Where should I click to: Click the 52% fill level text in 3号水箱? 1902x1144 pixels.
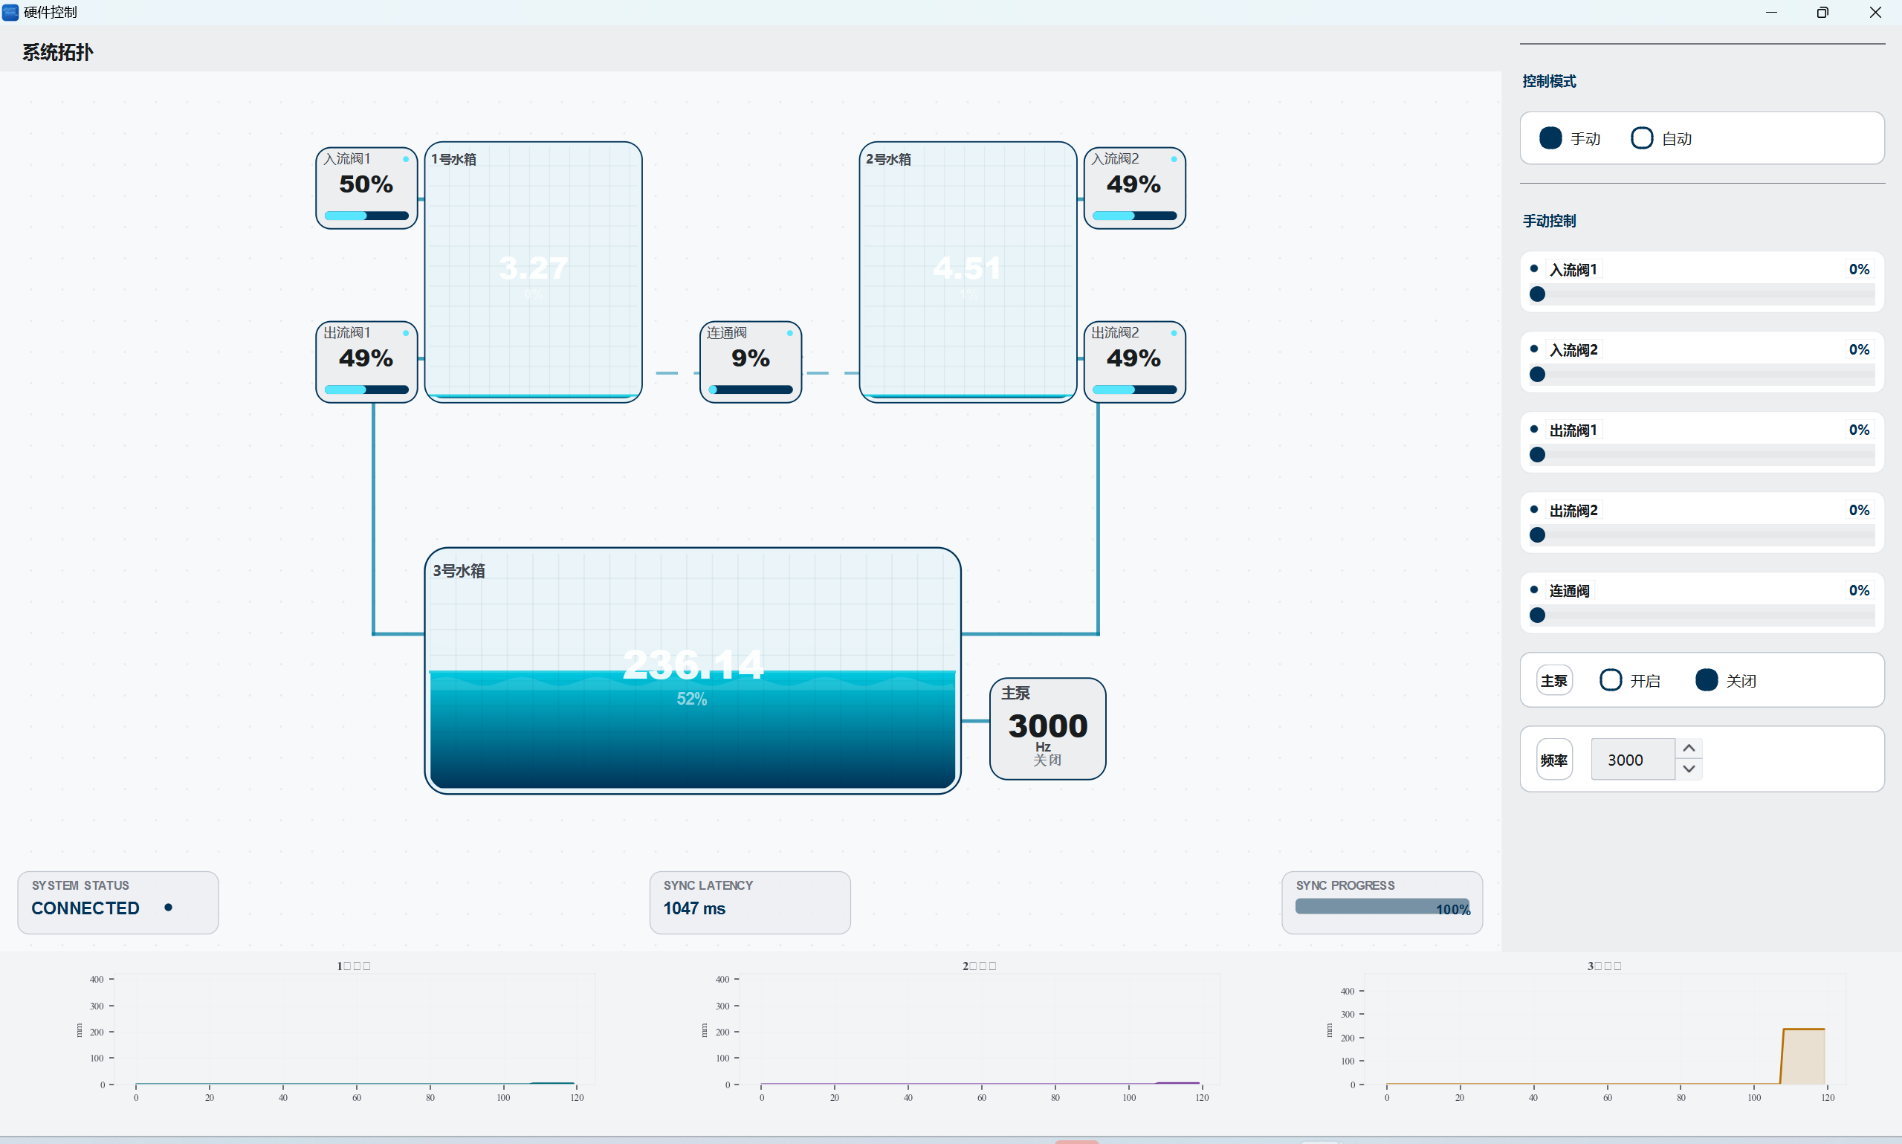[692, 699]
